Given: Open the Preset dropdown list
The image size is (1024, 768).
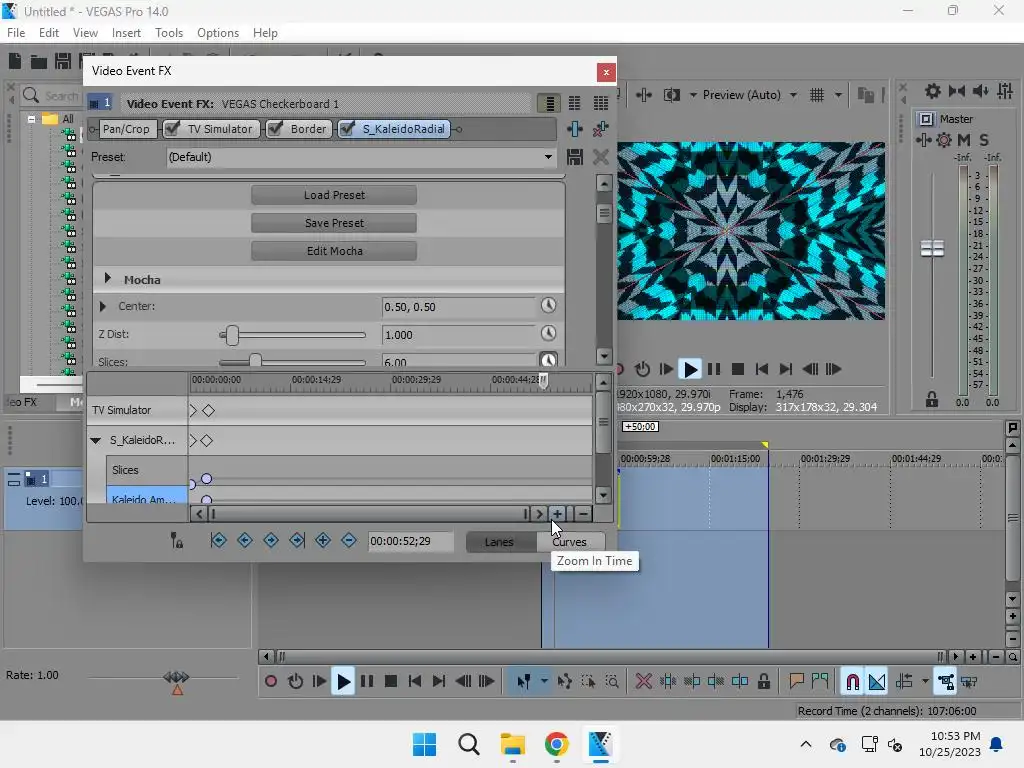Looking at the screenshot, I should coord(548,157).
